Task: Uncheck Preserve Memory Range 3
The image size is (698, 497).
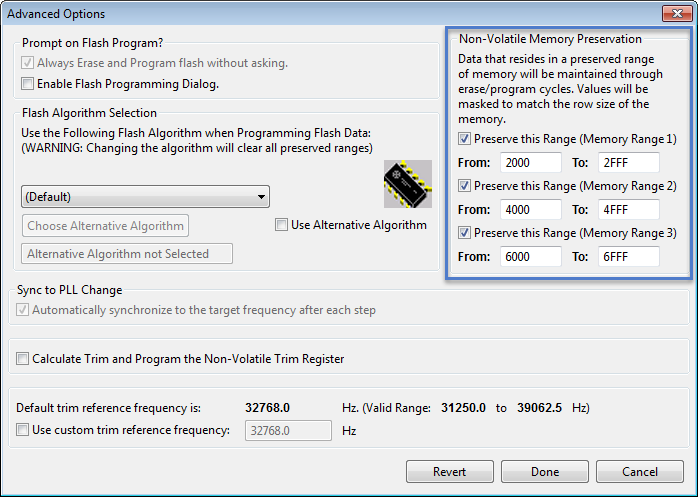Action: [464, 232]
